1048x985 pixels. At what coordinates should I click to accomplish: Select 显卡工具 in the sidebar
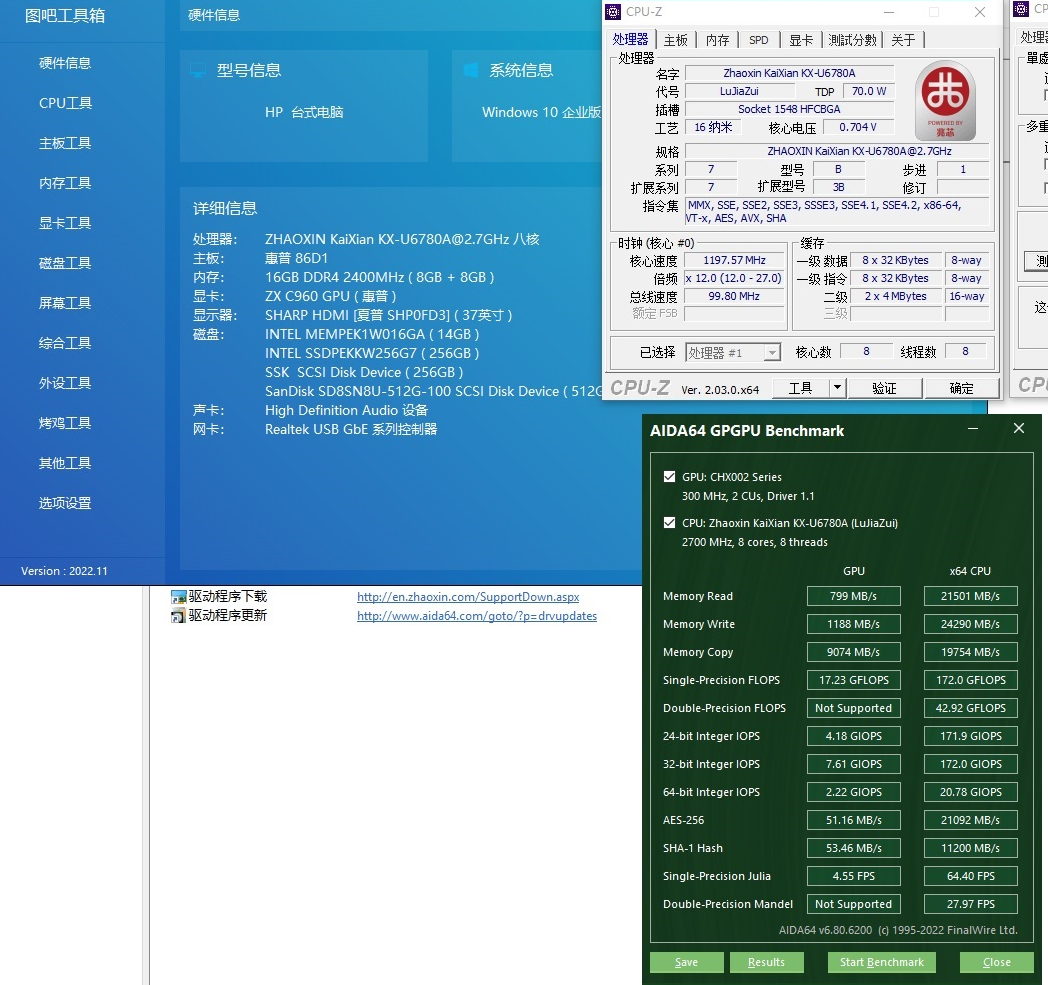tap(64, 223)
